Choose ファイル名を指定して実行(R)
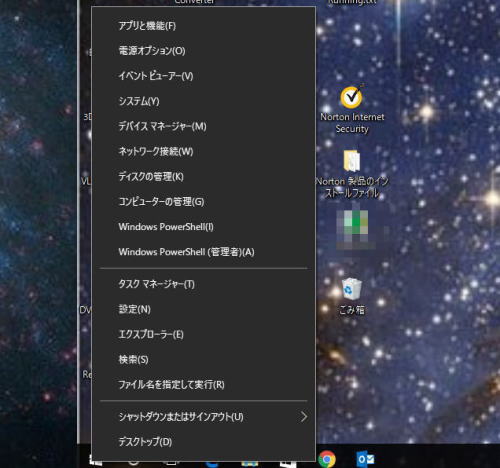 (204, 385)
